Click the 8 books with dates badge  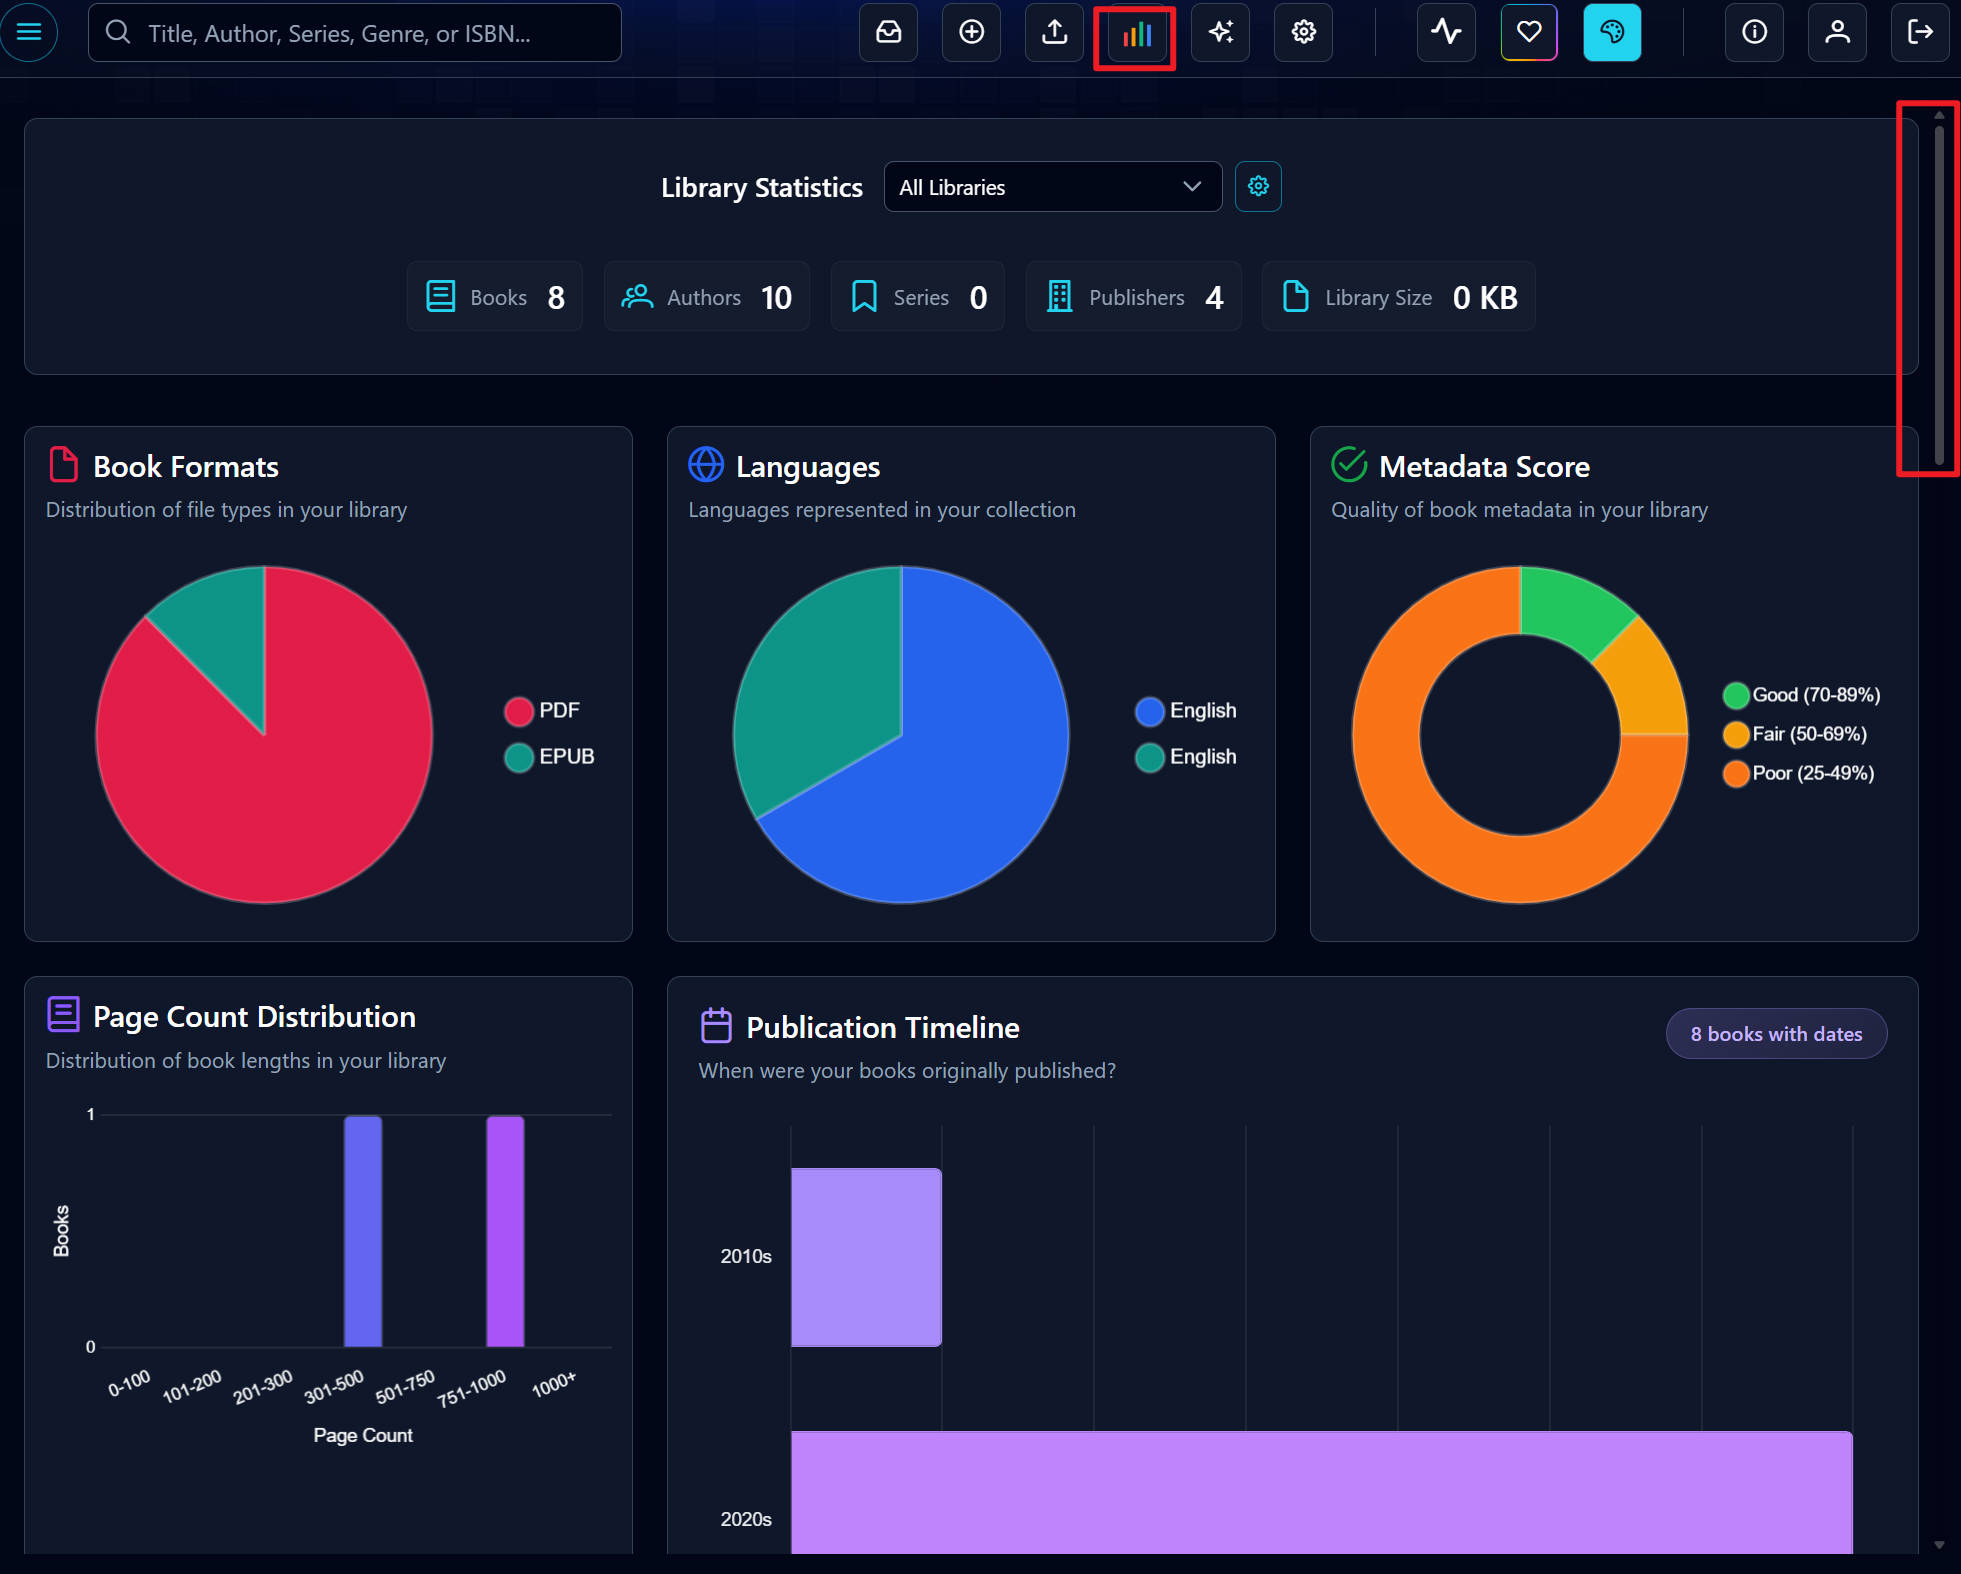[x=1775, y=1034]
